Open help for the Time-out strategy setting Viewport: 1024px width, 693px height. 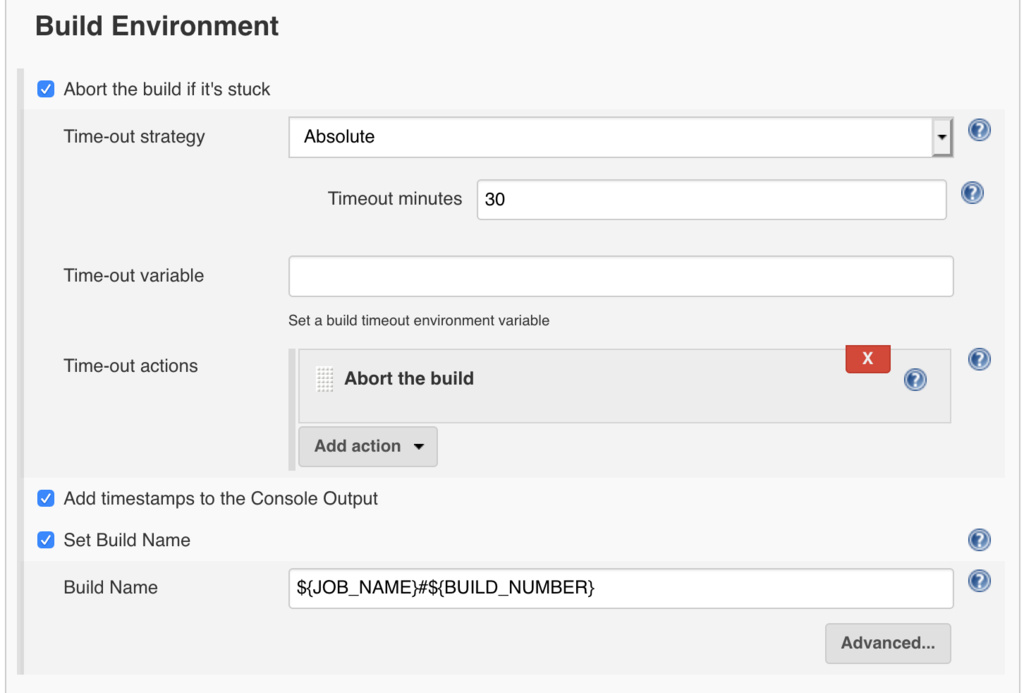click(x=979, y=130)
